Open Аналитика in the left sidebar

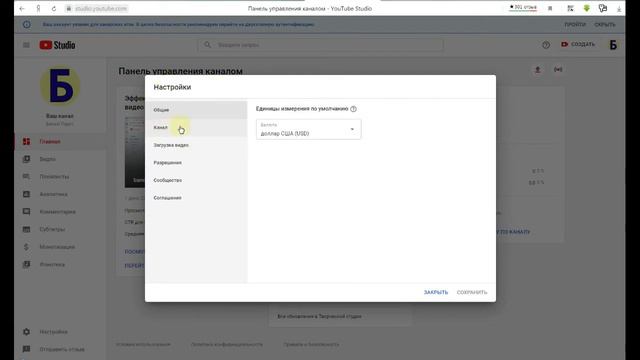[x=60, y=194]
